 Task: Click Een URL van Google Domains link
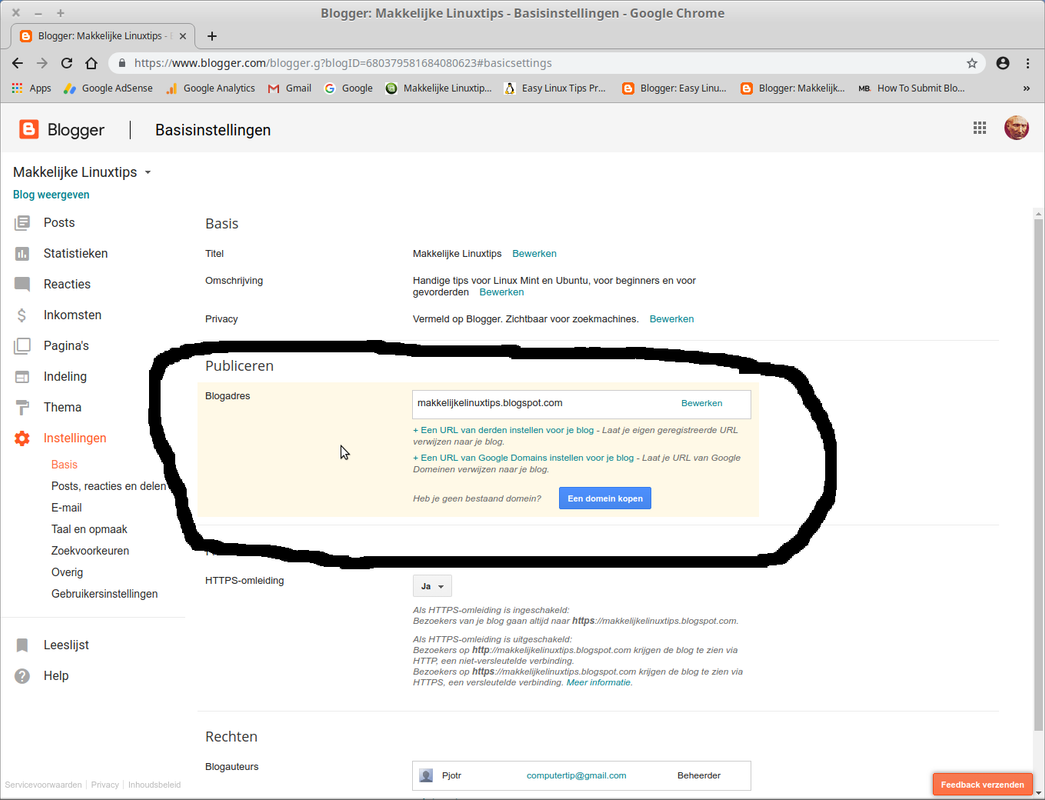point(523,458)
